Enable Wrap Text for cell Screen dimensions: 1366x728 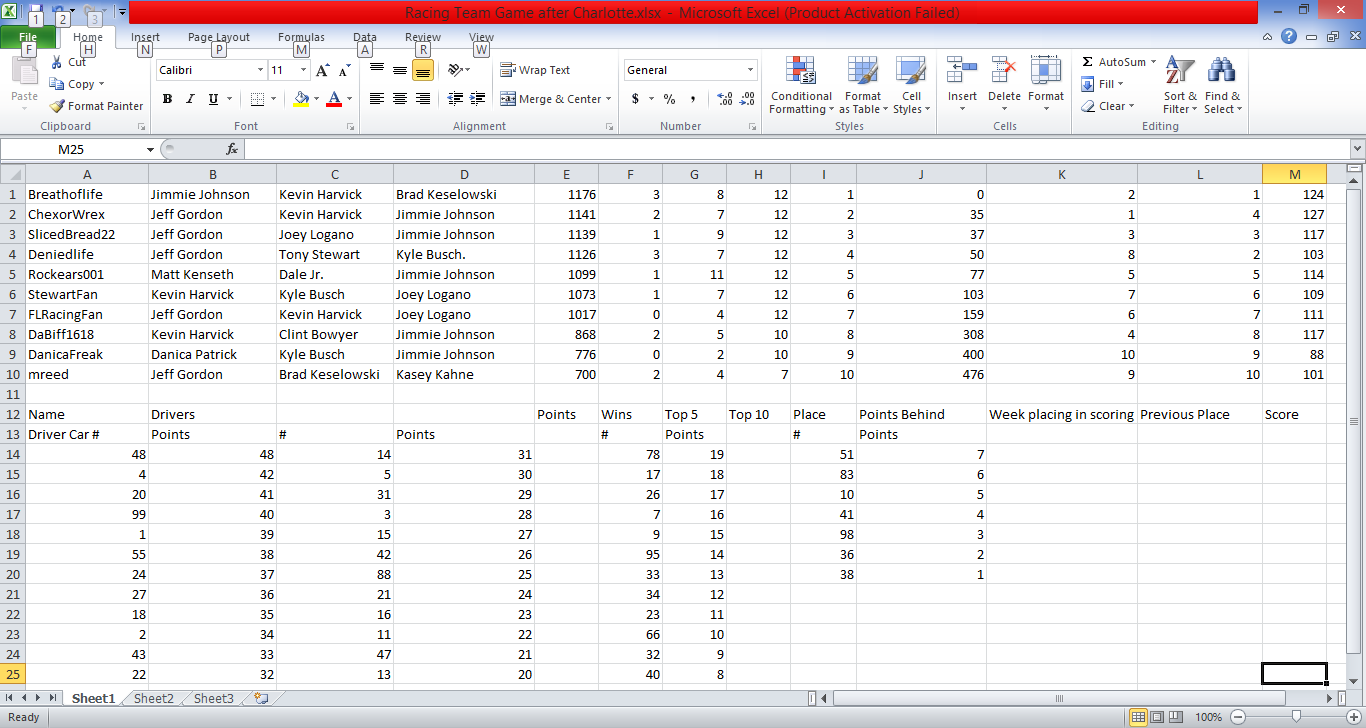(x=535, y=70)
